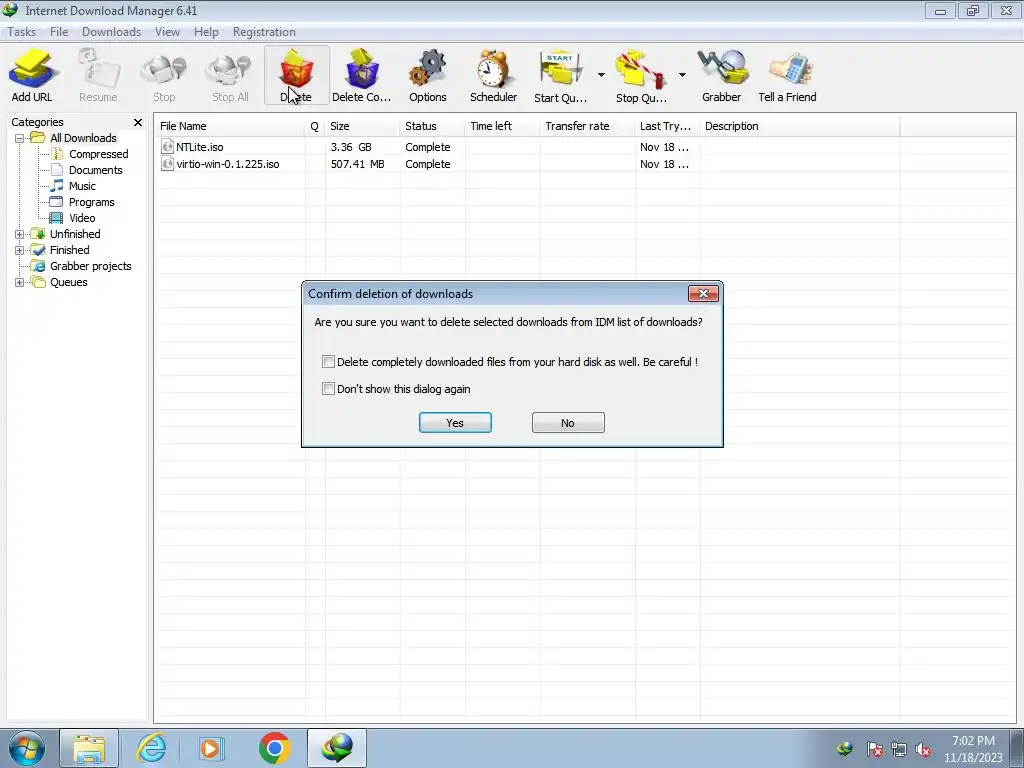Click the muted volume tray icon
Image resolution: width=1024 pixels, height=768 pixels.
tap(923, 749)
